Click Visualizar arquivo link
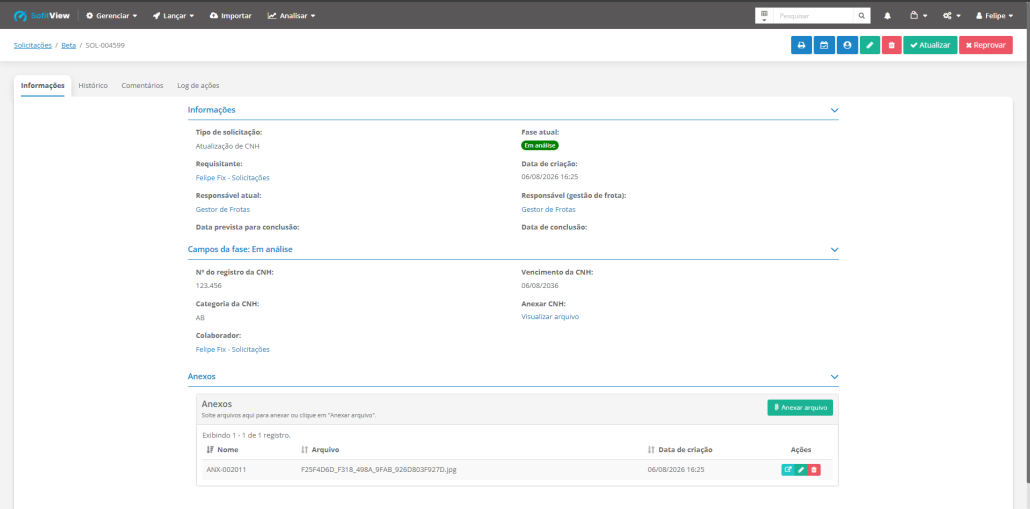Viewport: 1030px width, 509px height. (550, 317)
